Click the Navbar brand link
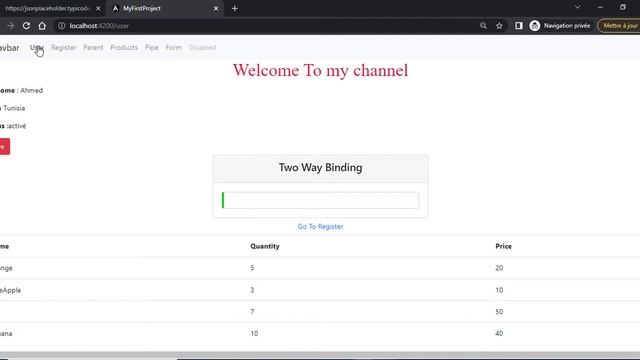Image resolution: width=640 pixels, height=360 pixels. [x=9, y=48]
